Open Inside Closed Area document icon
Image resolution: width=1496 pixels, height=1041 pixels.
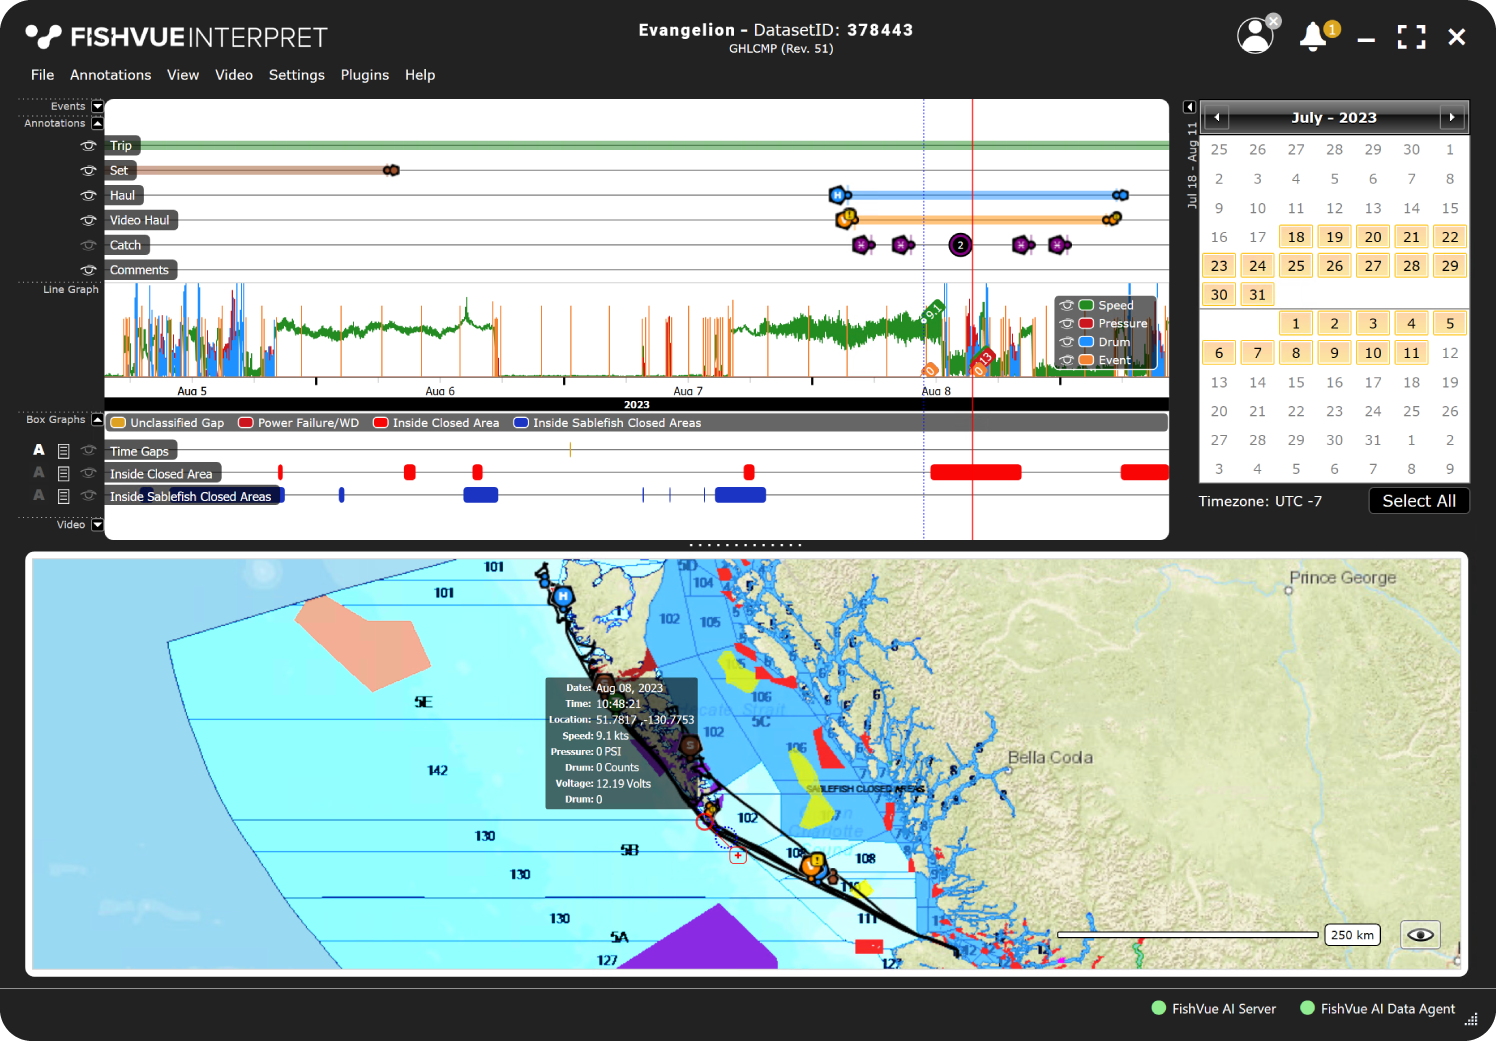64,474
